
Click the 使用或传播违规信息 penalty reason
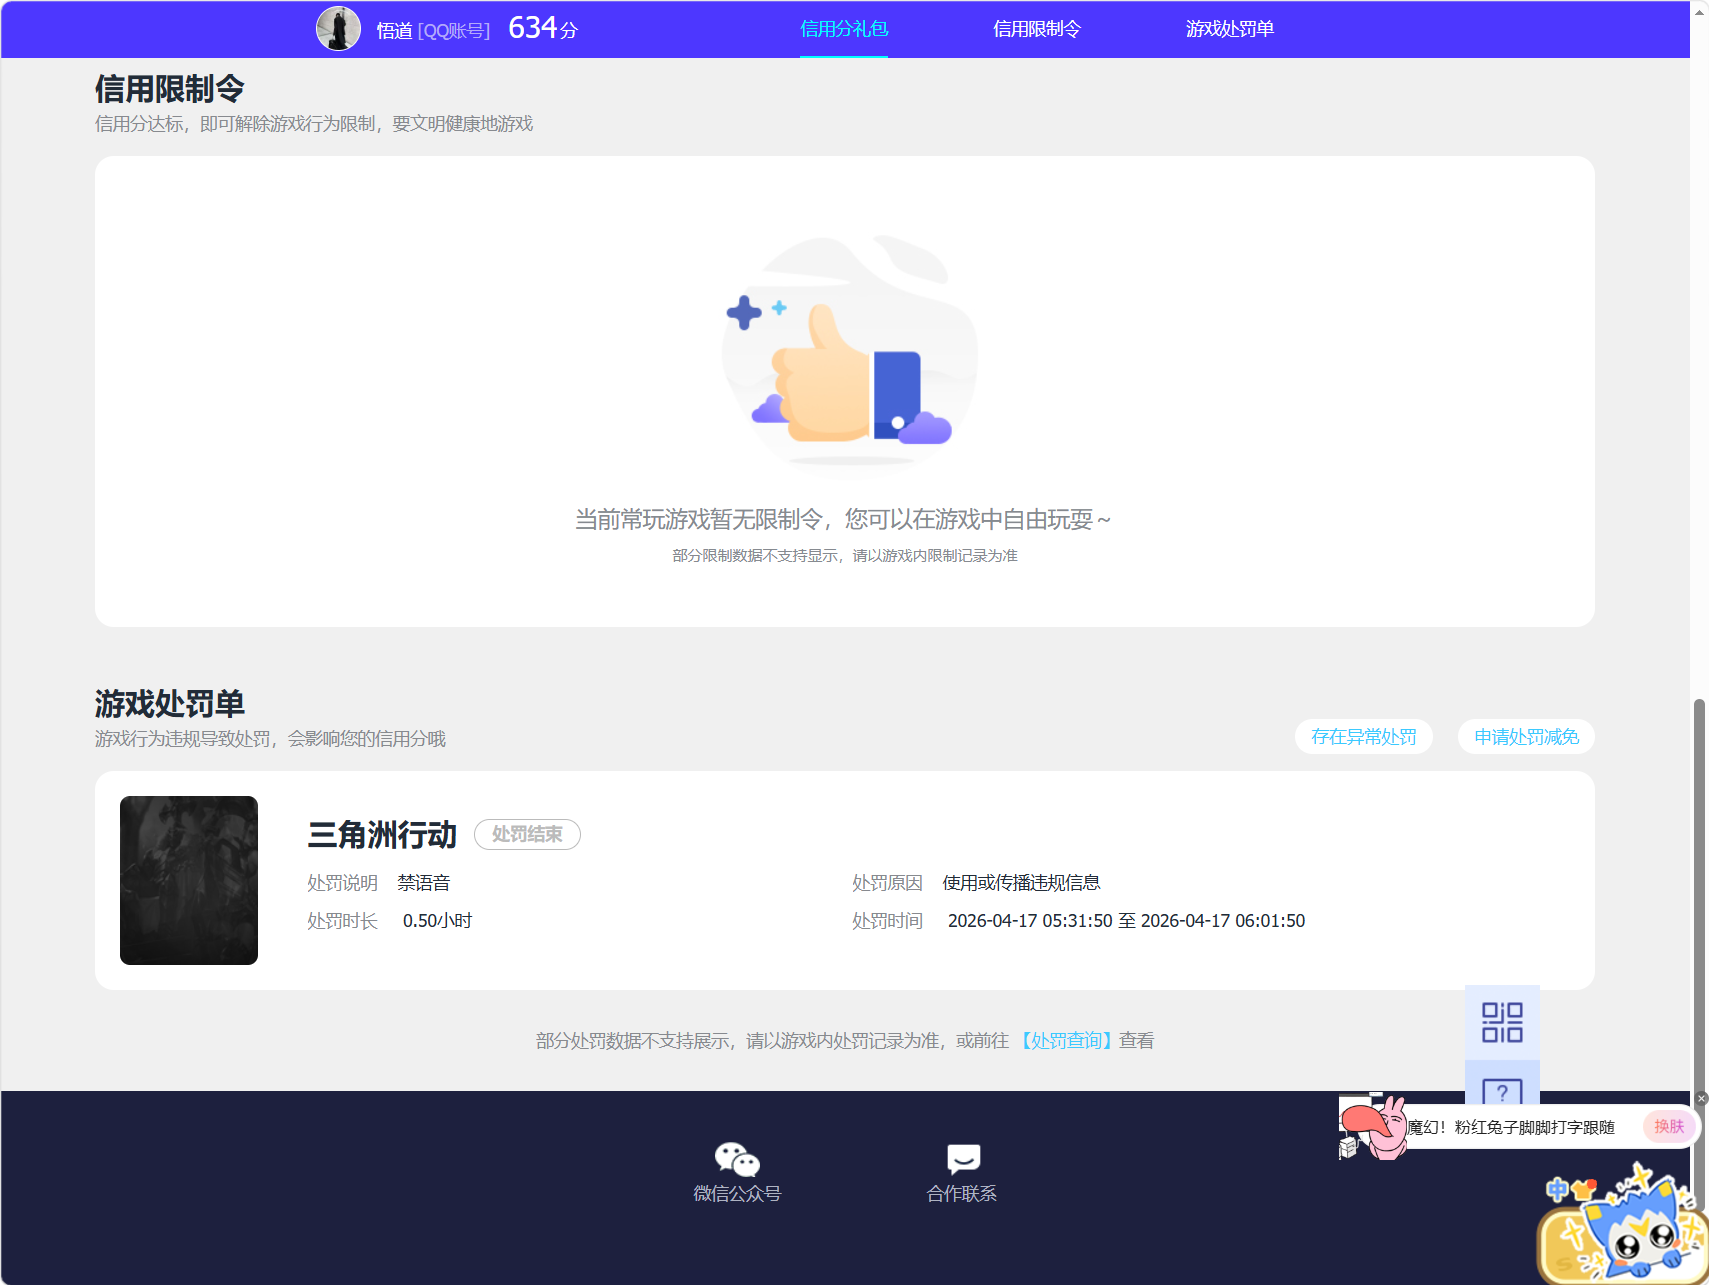(x=1021, y=883)
